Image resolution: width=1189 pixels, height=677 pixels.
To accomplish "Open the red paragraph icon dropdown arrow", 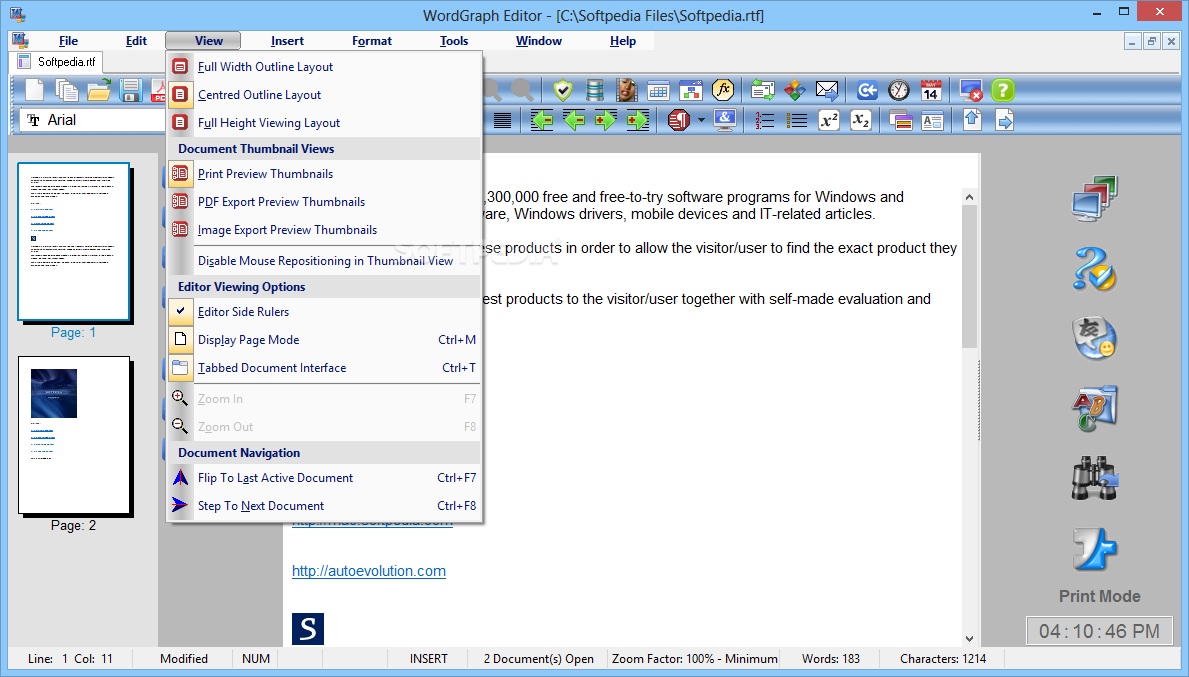I will 701,120.
